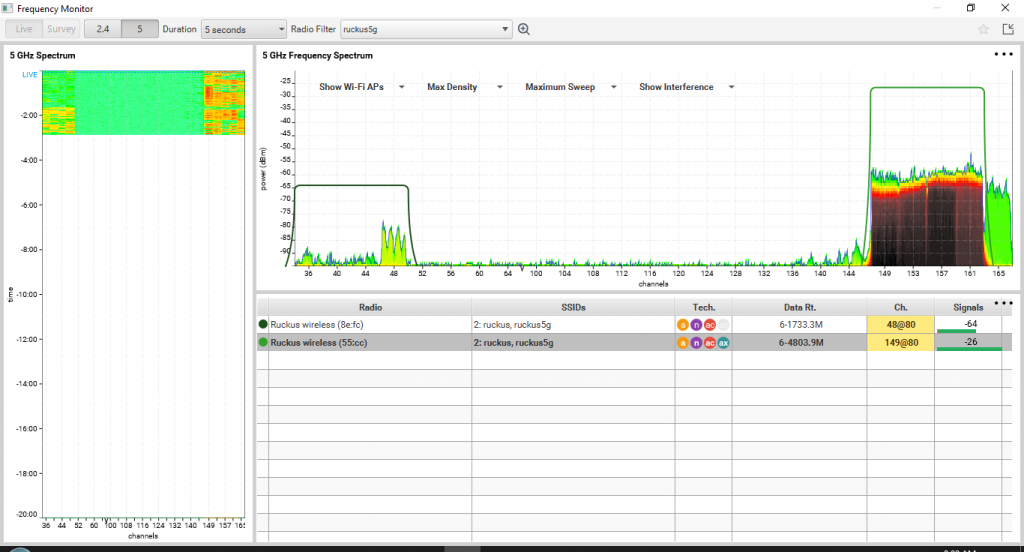Click the LIVE label on the waterfall spectrum
1024x552 pixels.
[x=29, y=74]
